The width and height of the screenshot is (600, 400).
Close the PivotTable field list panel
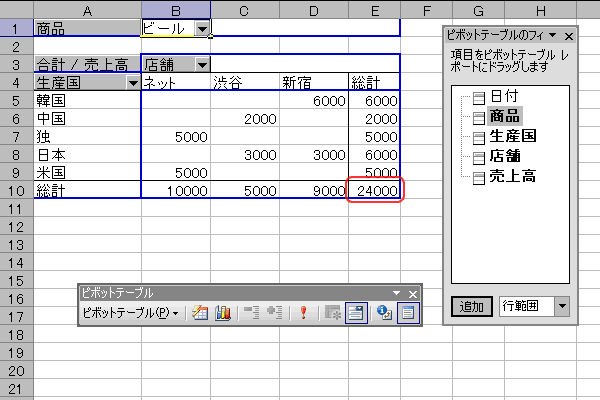pos(569,36)
